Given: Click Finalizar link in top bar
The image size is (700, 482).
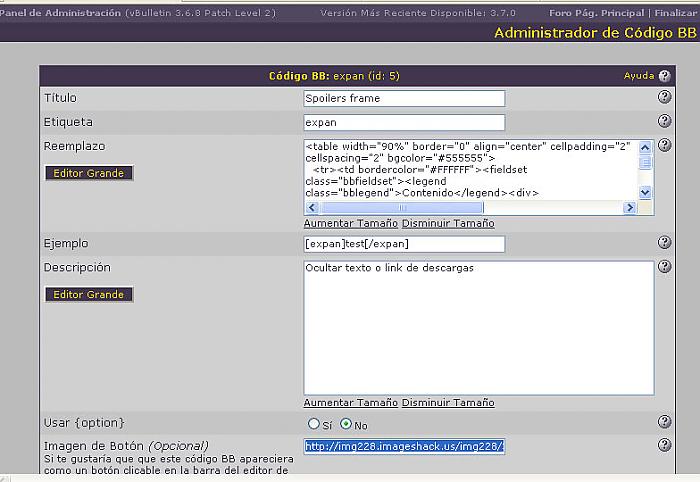Looking at the screenshot, I should (675, 13).
